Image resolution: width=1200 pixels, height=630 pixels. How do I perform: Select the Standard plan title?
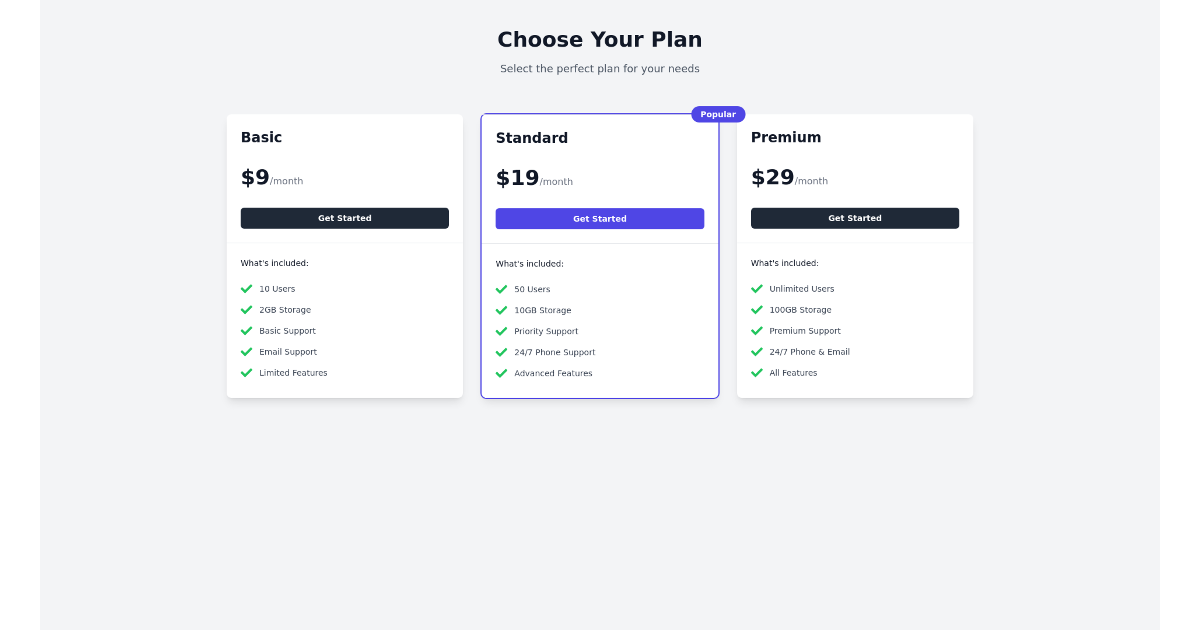pos(531,137)
